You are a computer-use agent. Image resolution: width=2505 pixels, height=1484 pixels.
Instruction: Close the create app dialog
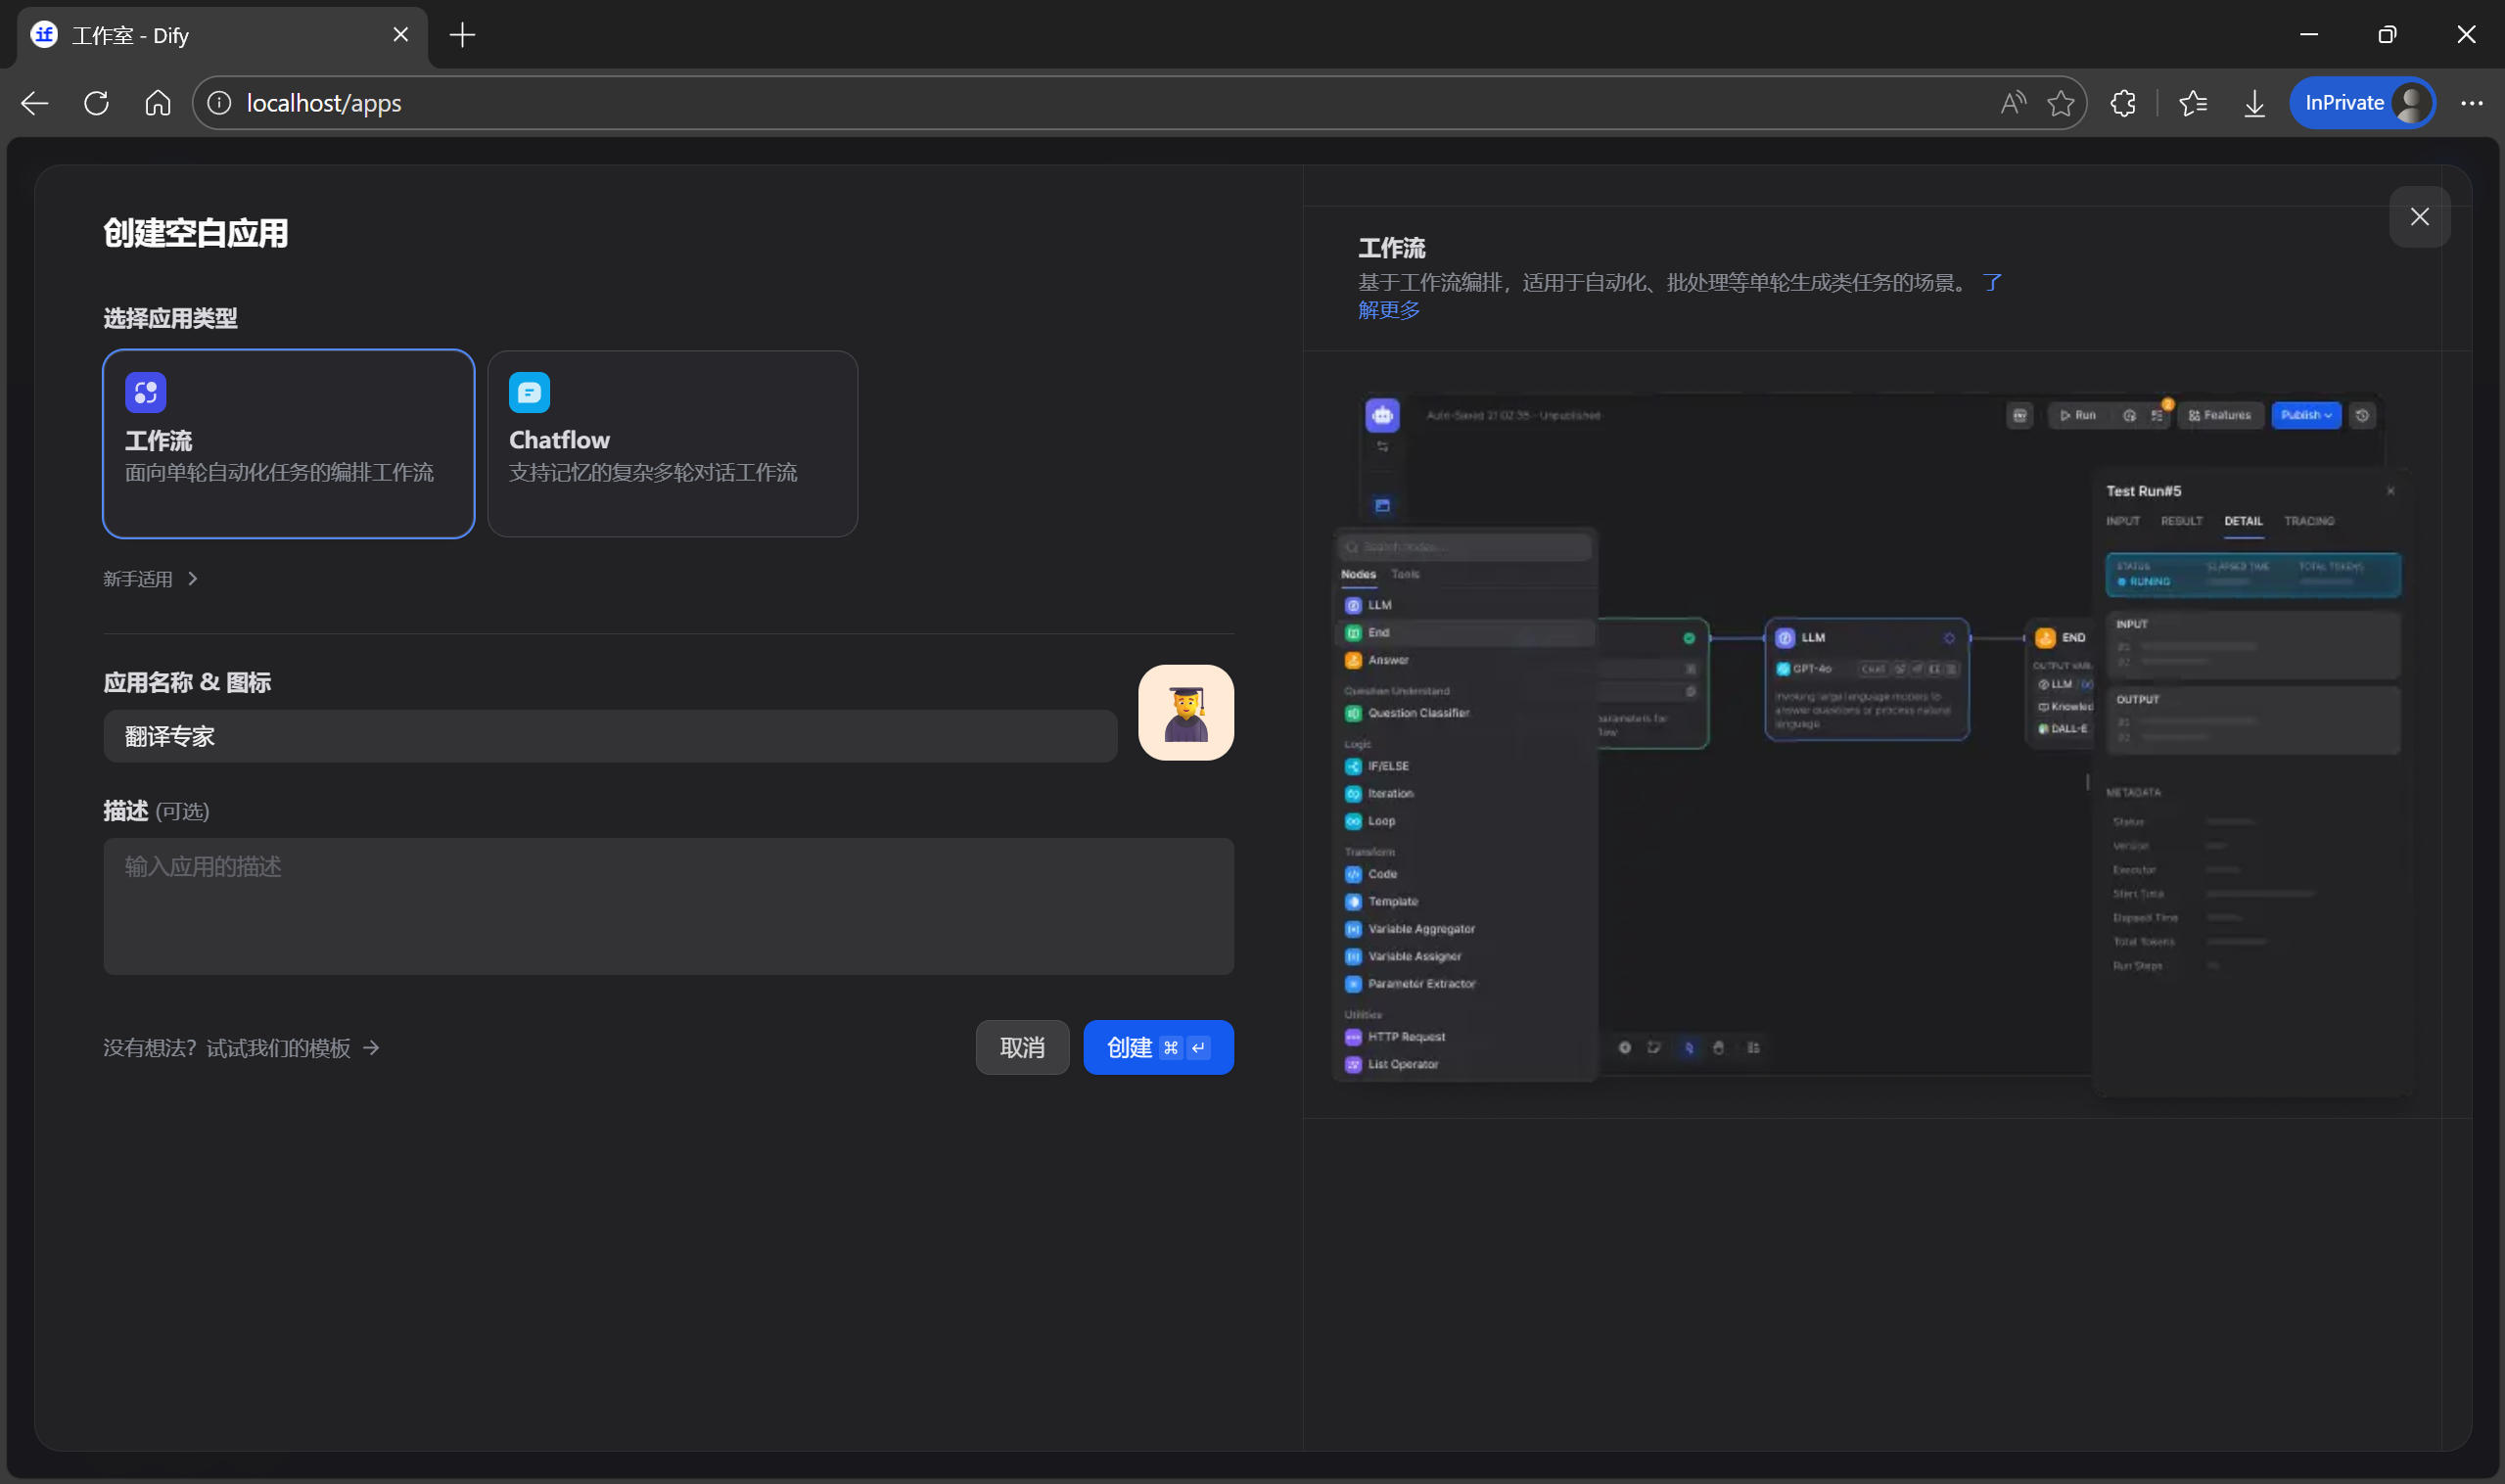click(2418, 217)
